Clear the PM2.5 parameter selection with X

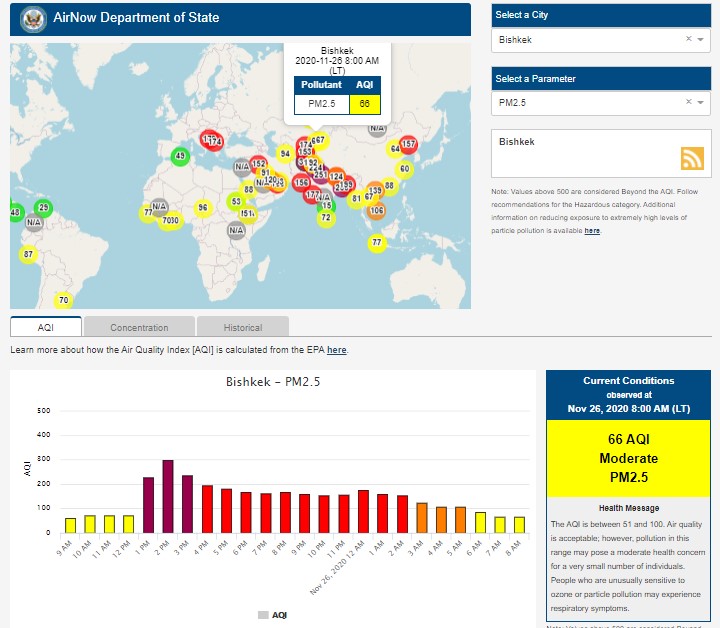click(688, 103)
